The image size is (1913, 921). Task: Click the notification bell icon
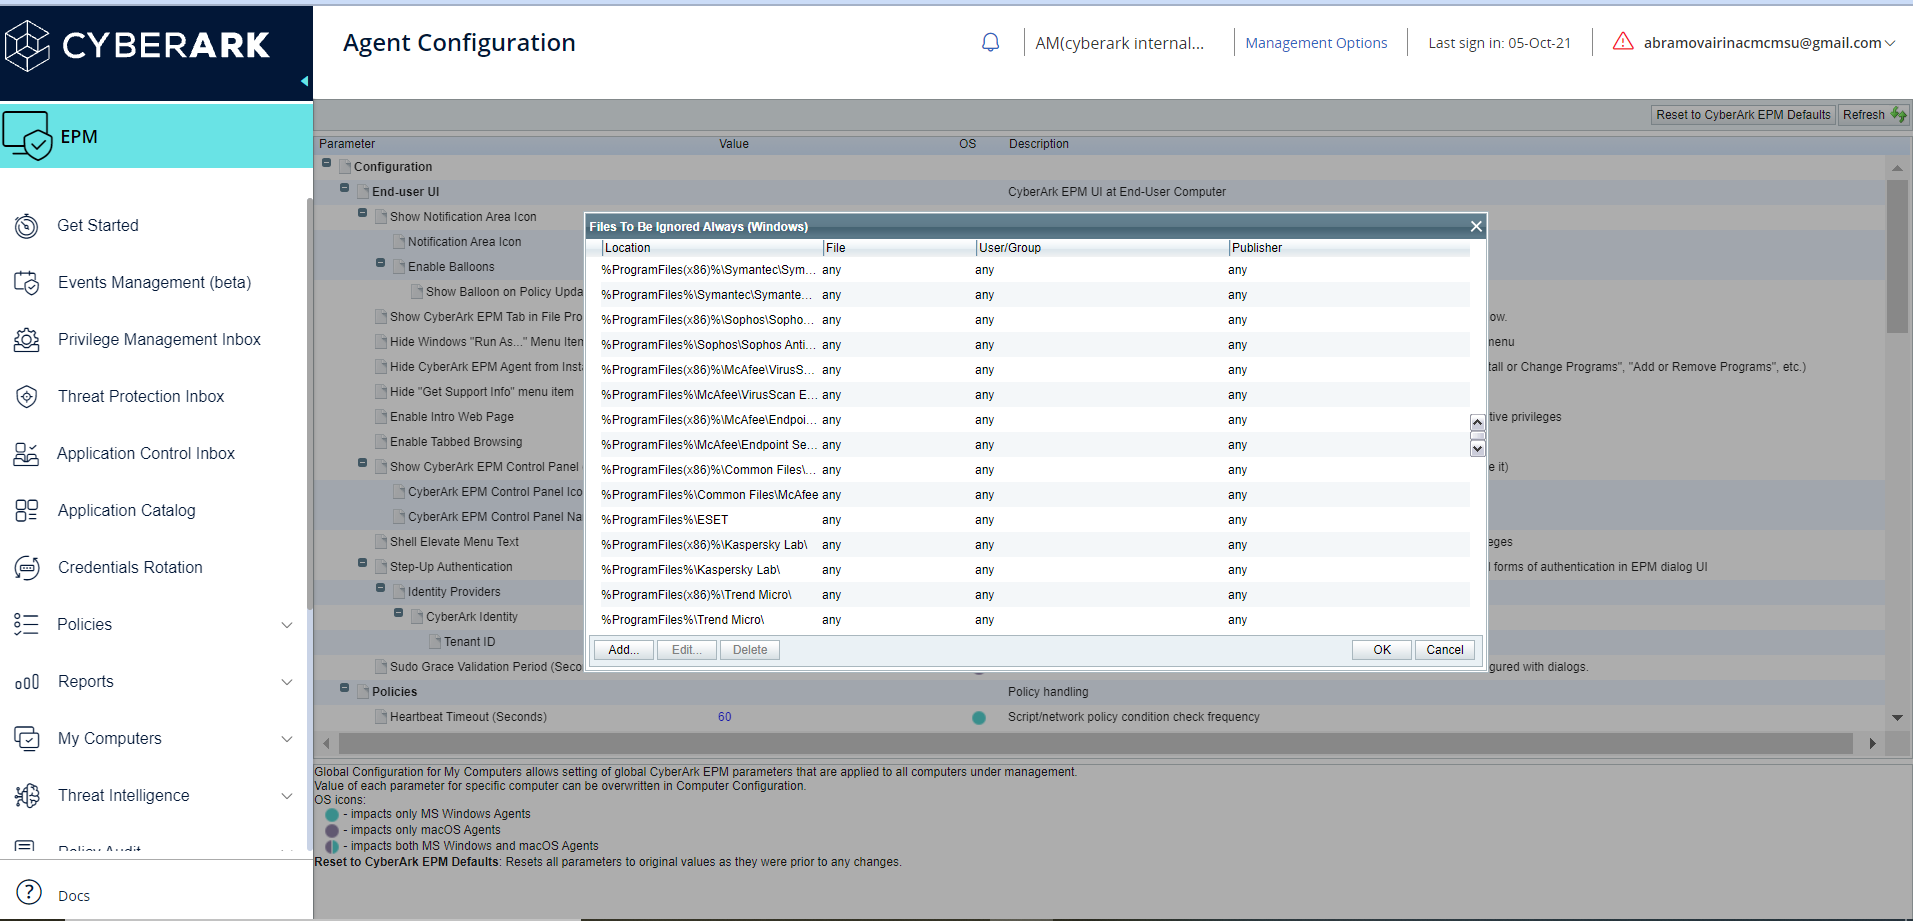[x=990, y=43]
